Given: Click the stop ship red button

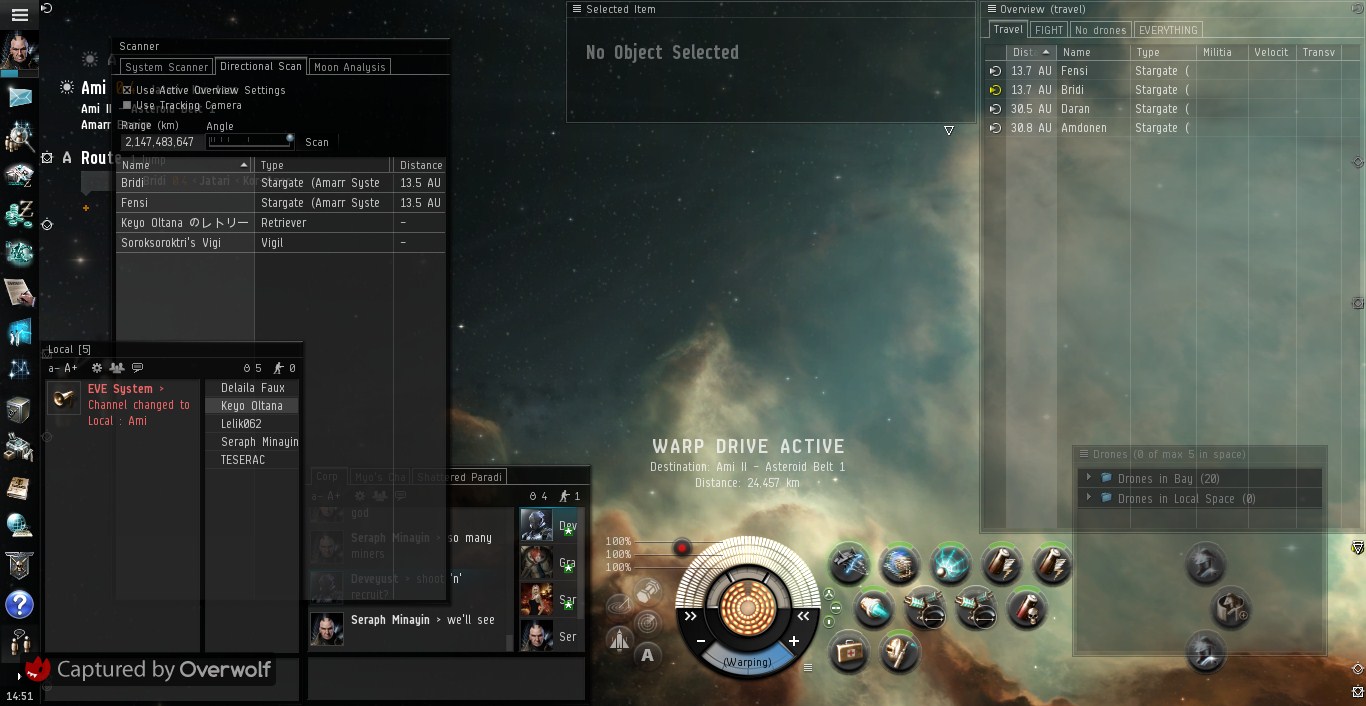Looking at the screenshot, I should 682,547.
